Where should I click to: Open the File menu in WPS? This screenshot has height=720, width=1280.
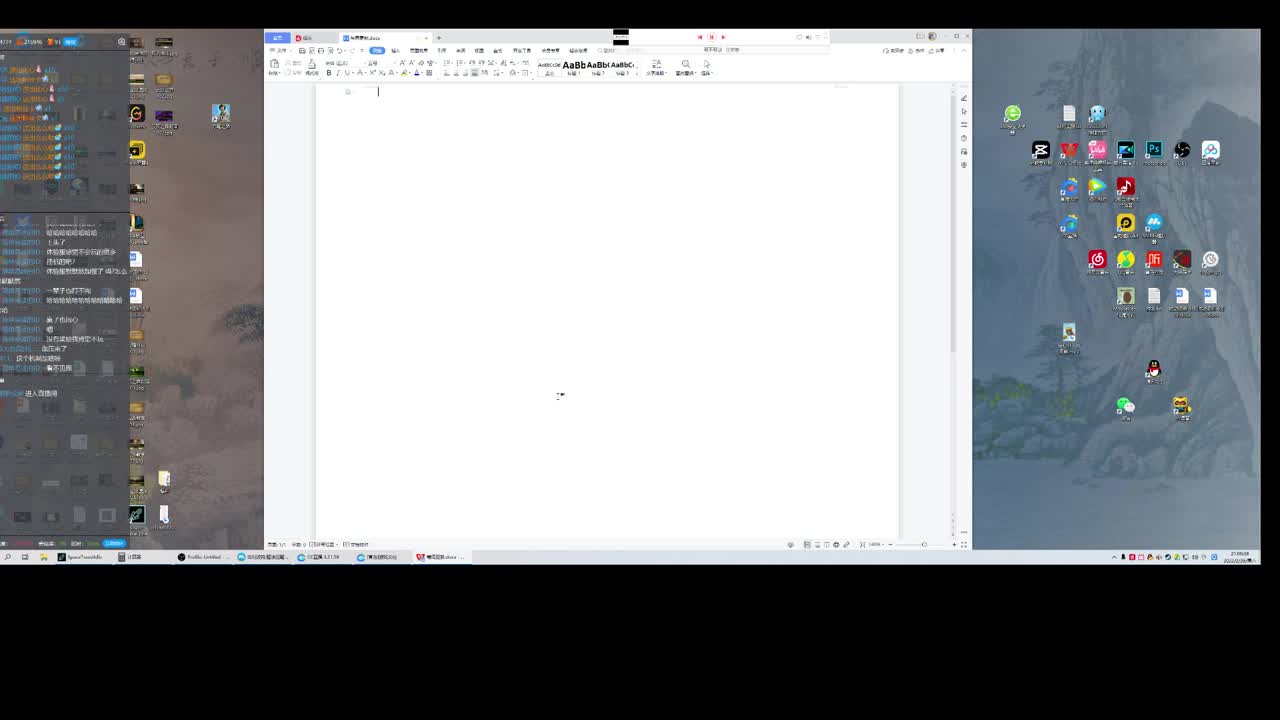coord(281,51)
